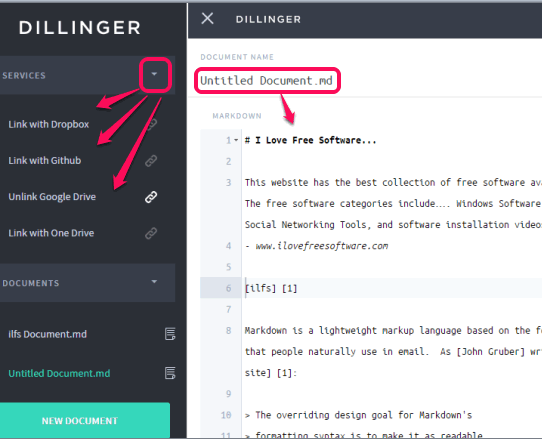The height and width of the screenshot is (439, 542).
Task: Click the document icon beside sidebar Untitled Document.md
Action: click(170, 373)
